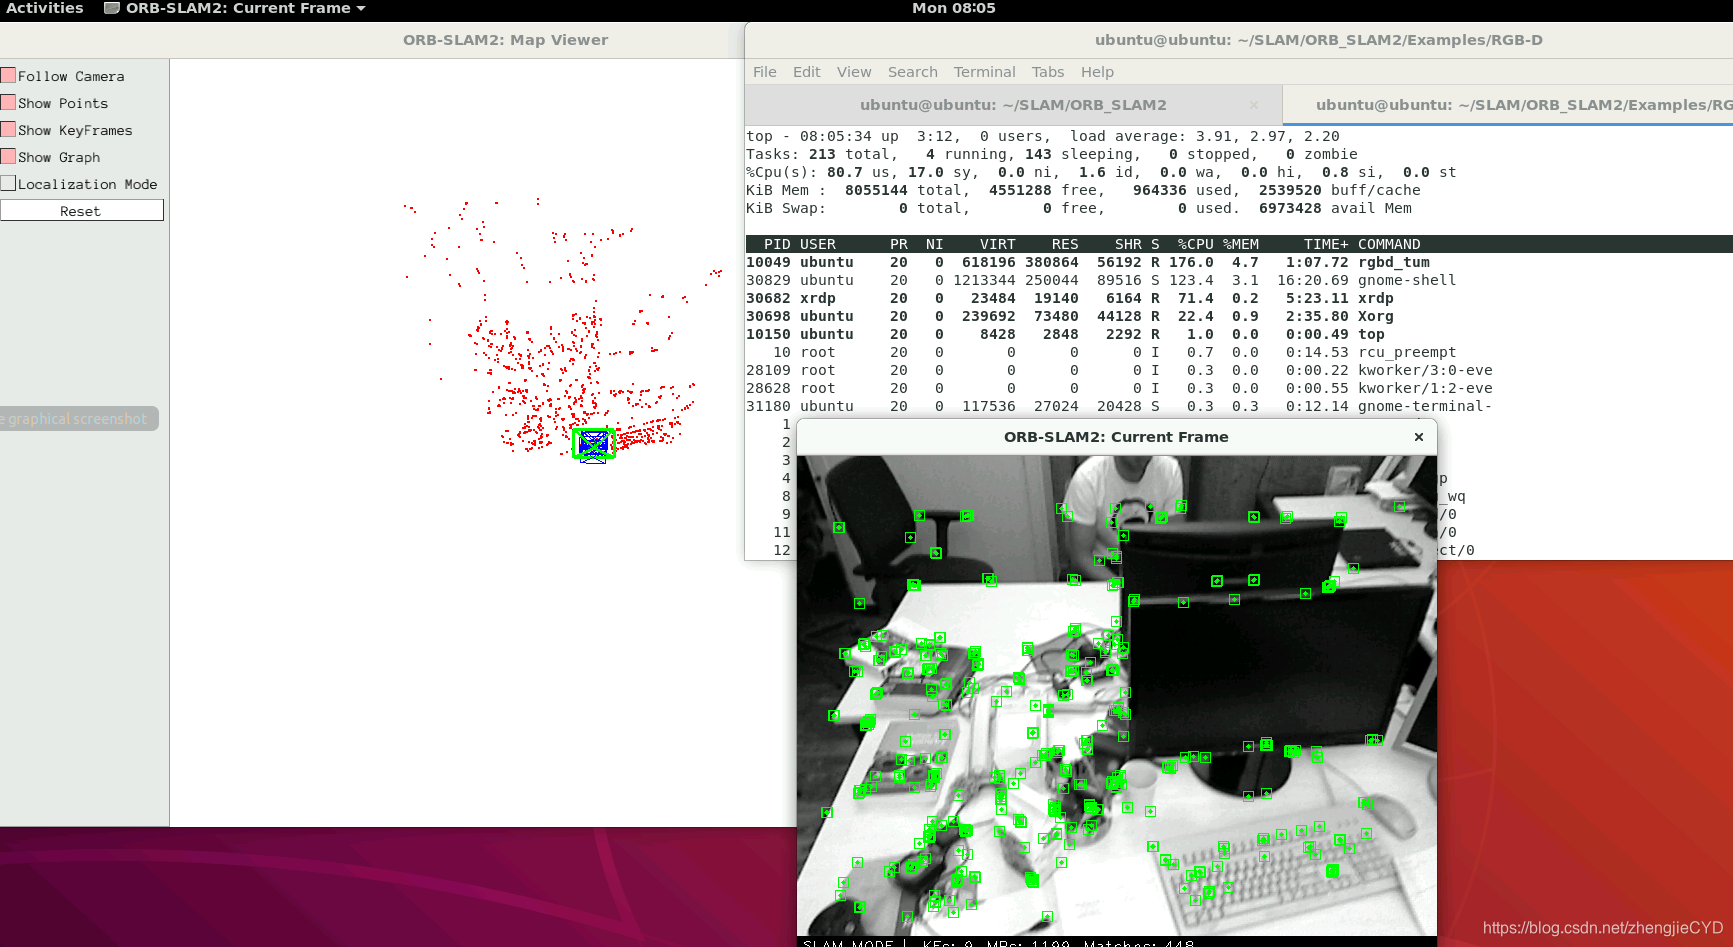Close the ~/SLAM/ORB_SLAM2 terminal tab
1733x947 pixels.
click(1254, 105)
